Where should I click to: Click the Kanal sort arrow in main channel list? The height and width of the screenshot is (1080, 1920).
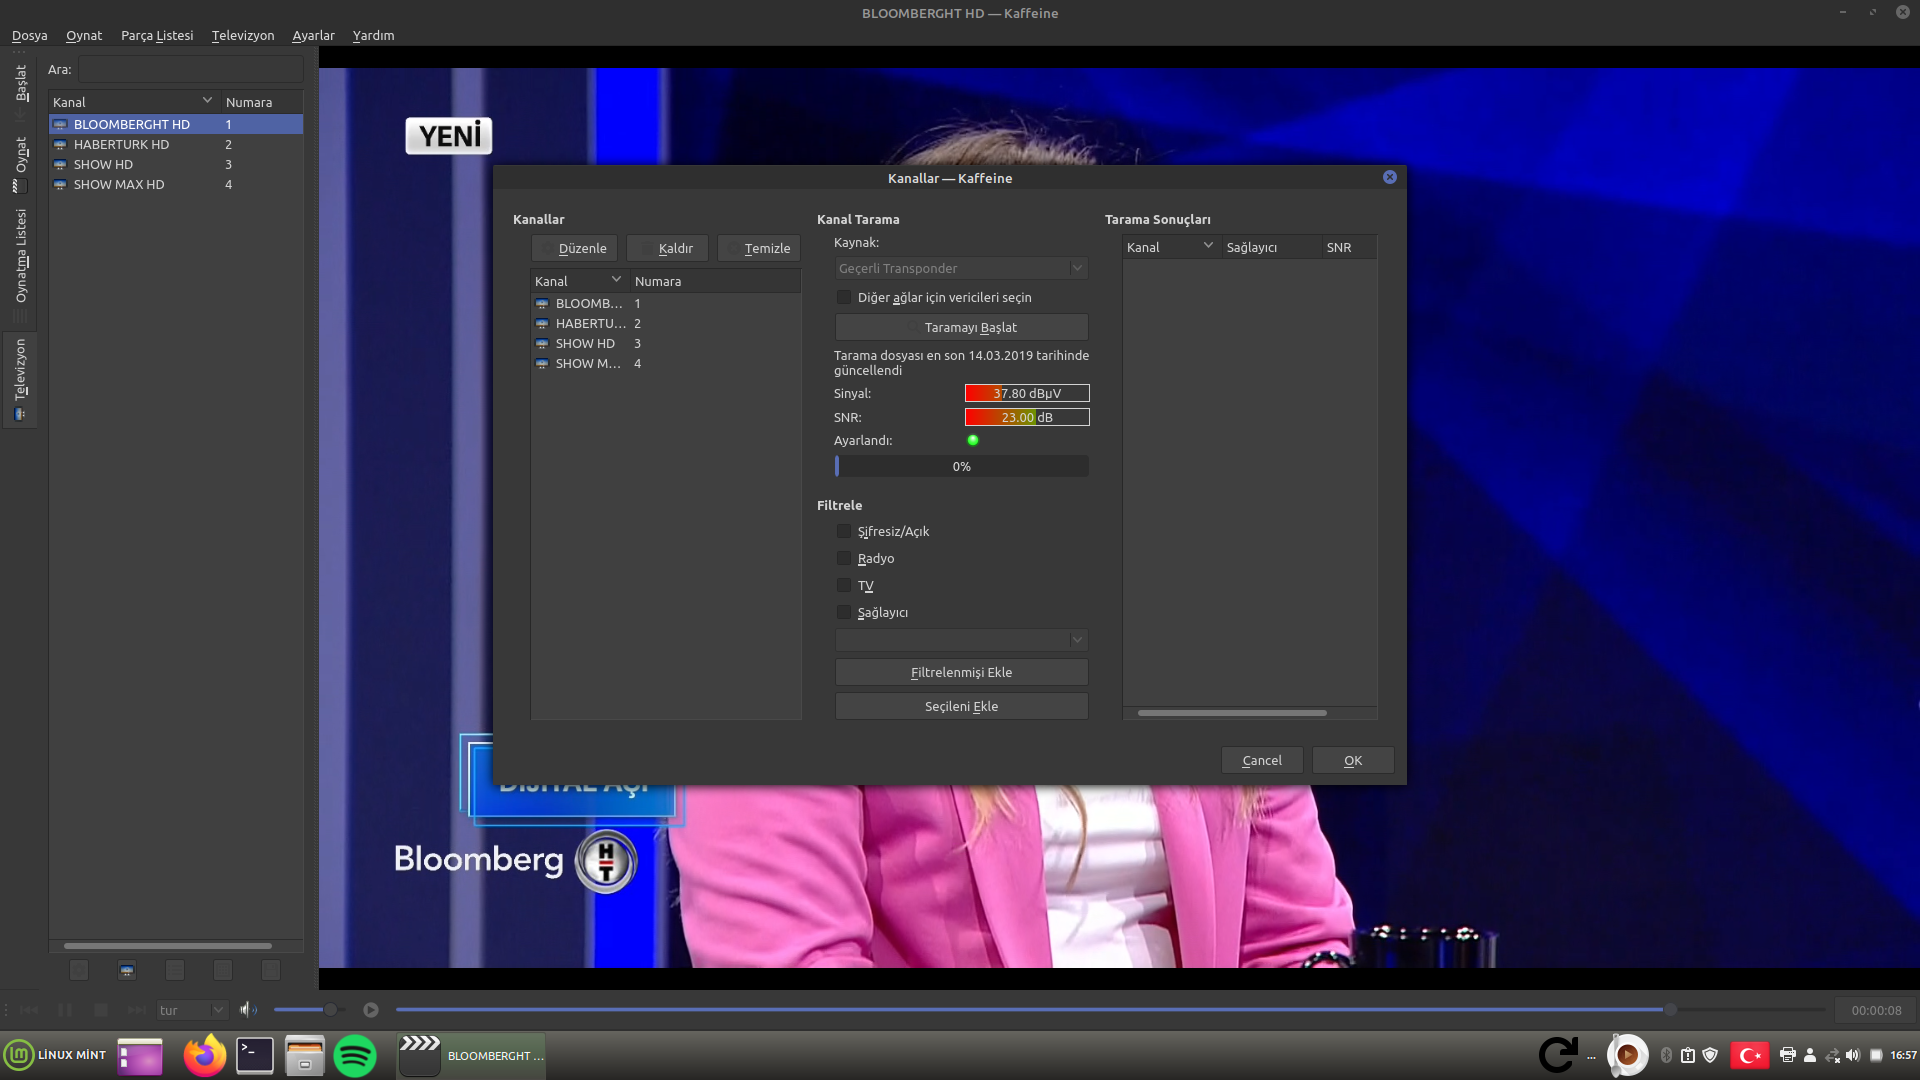[207, 101]
